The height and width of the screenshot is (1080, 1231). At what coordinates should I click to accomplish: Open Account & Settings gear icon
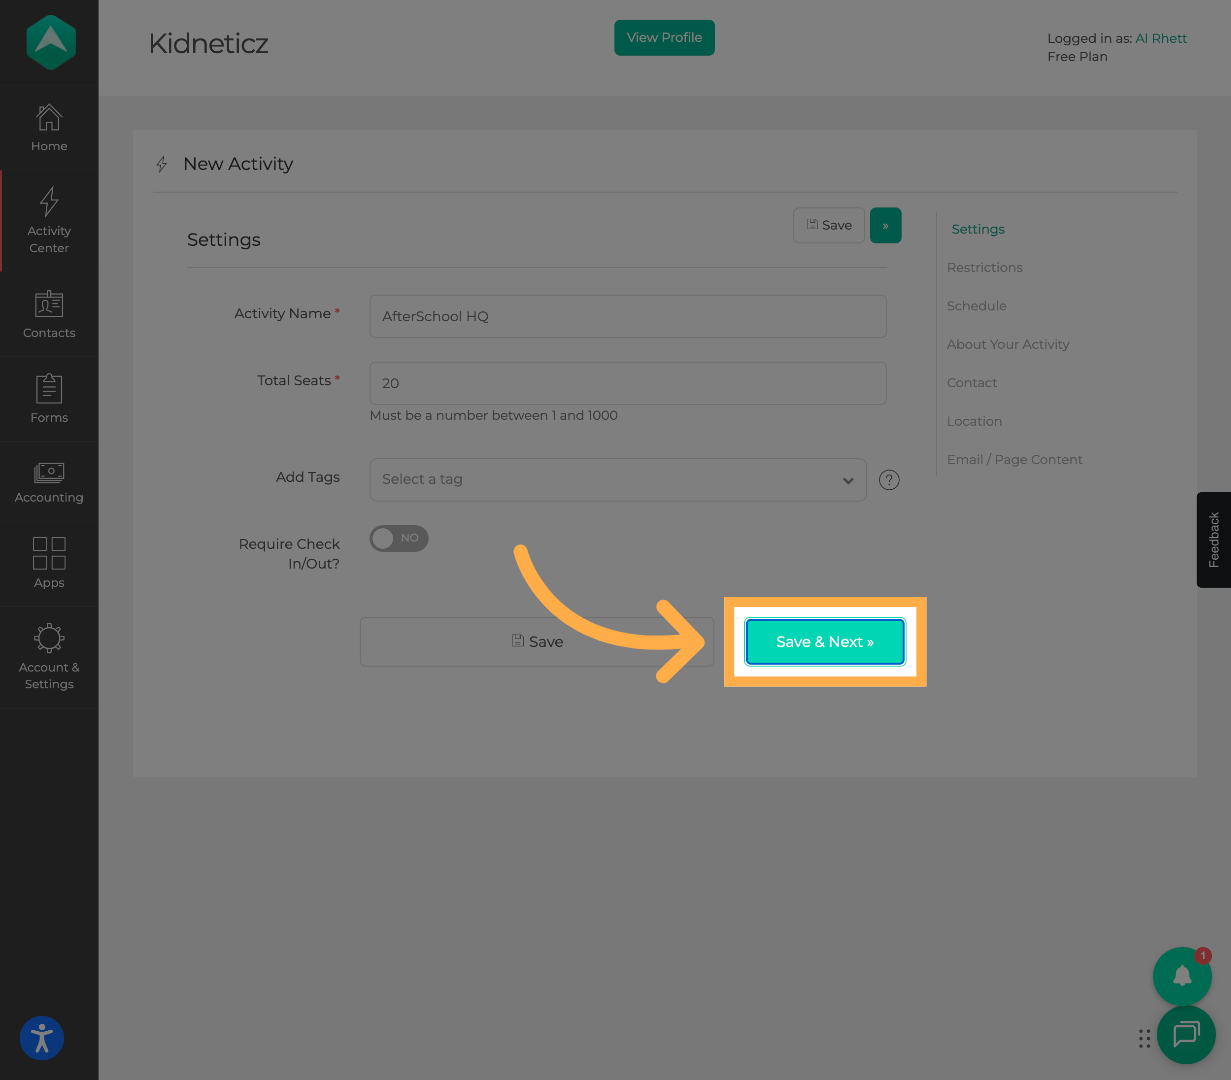[x=49, y=639]
